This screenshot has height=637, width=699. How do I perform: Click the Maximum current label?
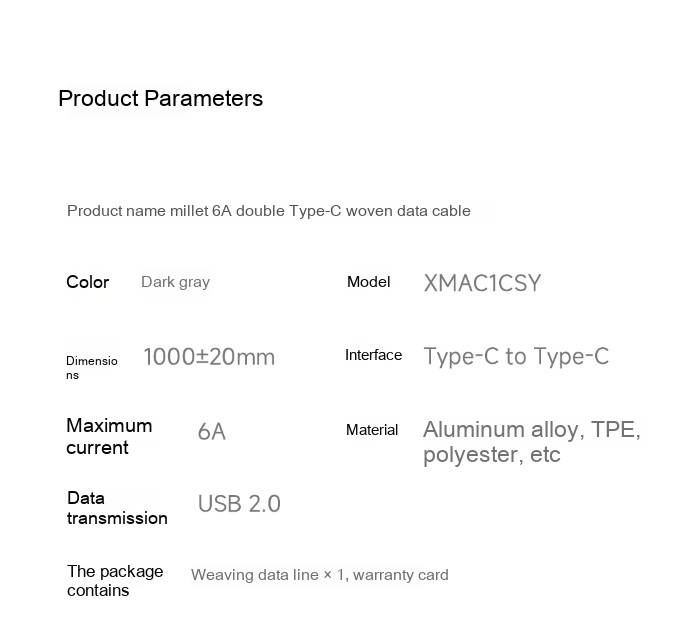coord(109,436)
